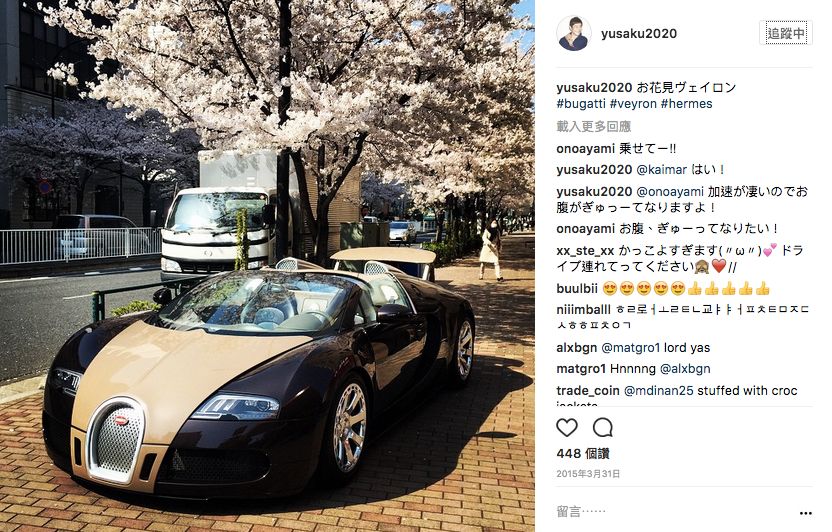Like the post with heart icon
This screenshot has height=532, width=832.
click(x=567, y=428)
